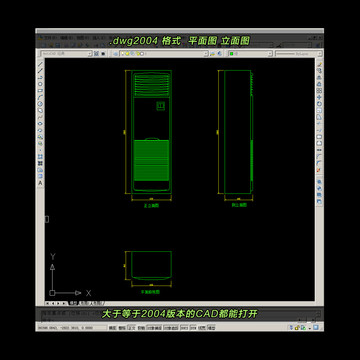Toggle the Snap mode status button
The image size is (360, 360).
click(x=113, y=328)
